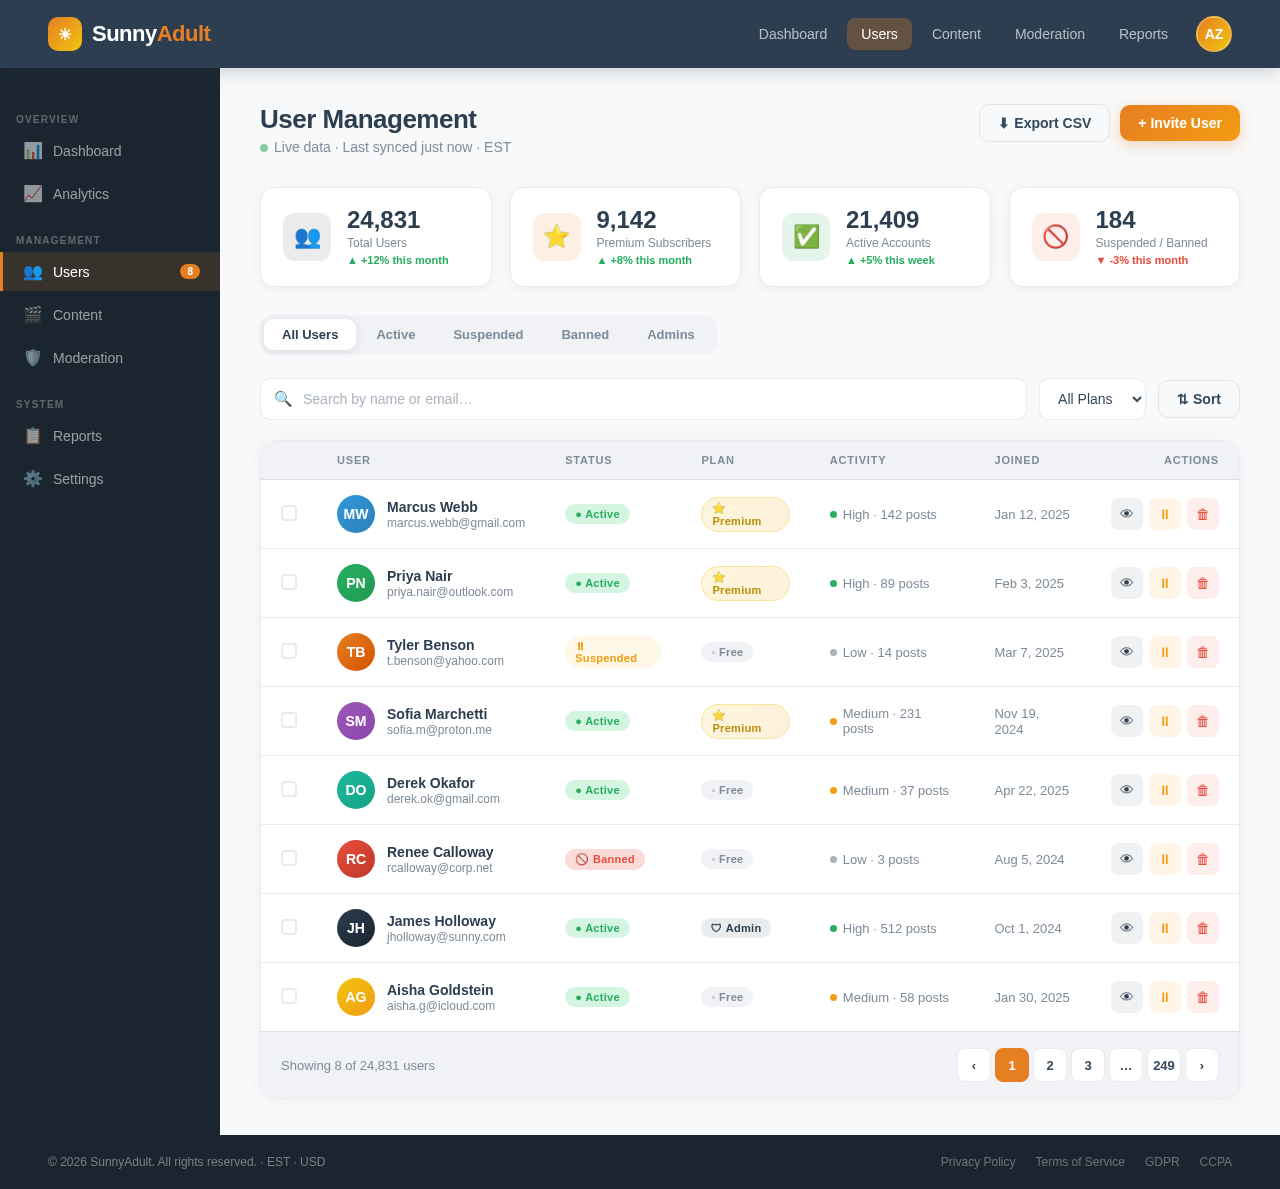The height and width of the screenshot is (1189, 1280).
Task: Open the All Plans dropdown
Action: click(1092, 399)
